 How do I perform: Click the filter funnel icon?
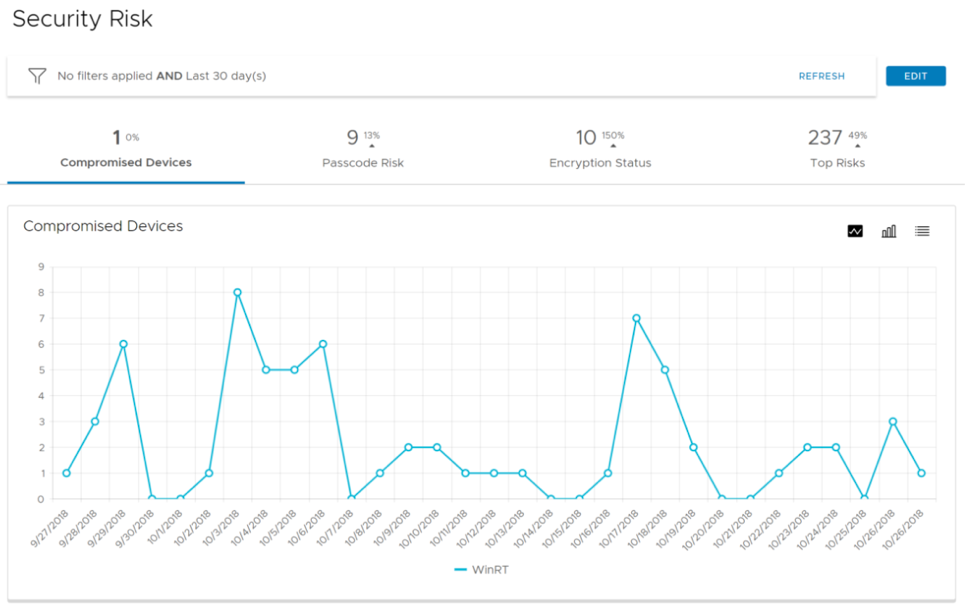[x=37, y=76]
